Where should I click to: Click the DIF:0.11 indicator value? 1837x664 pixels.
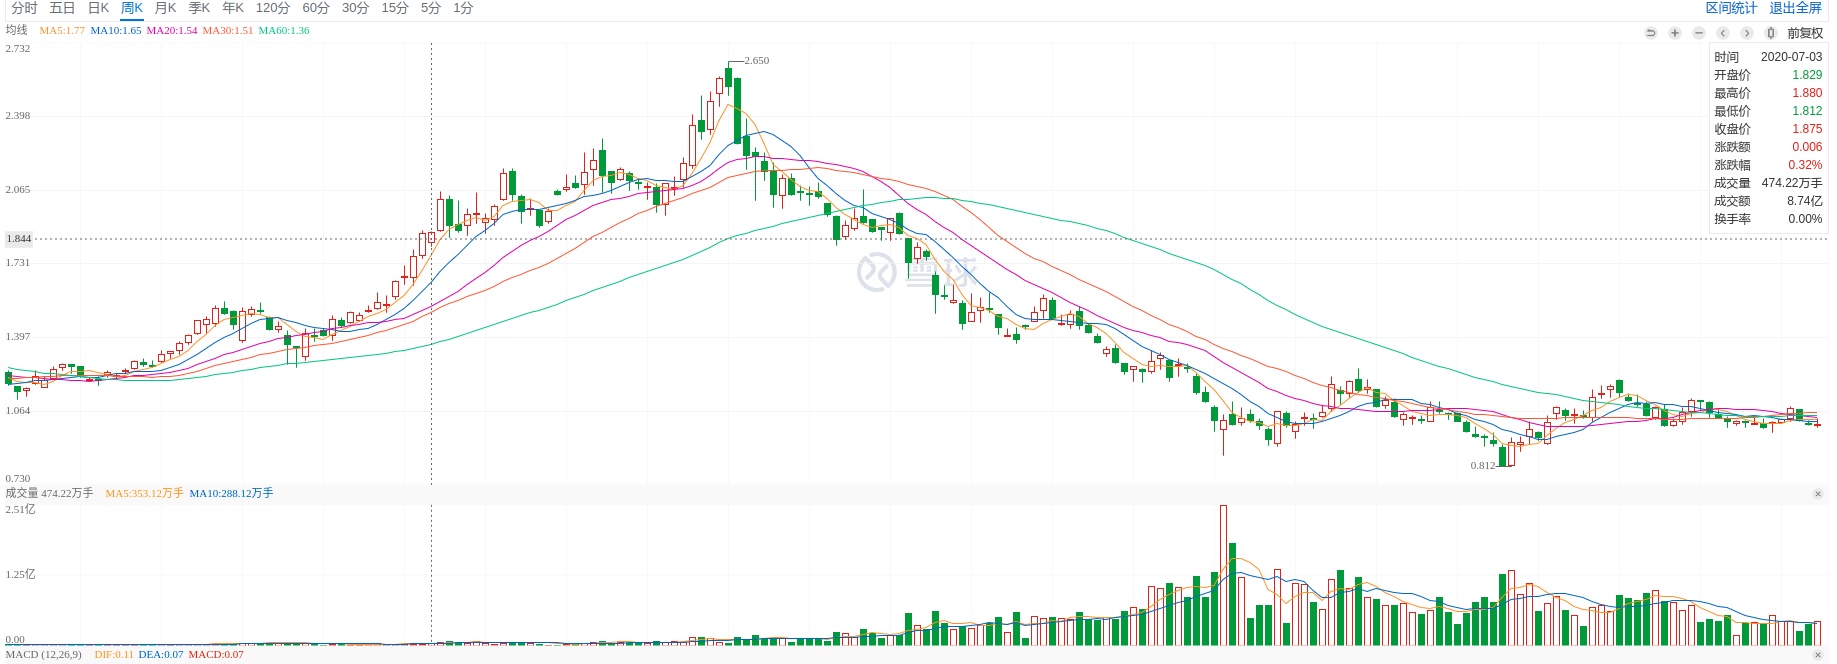click(114, 655)
